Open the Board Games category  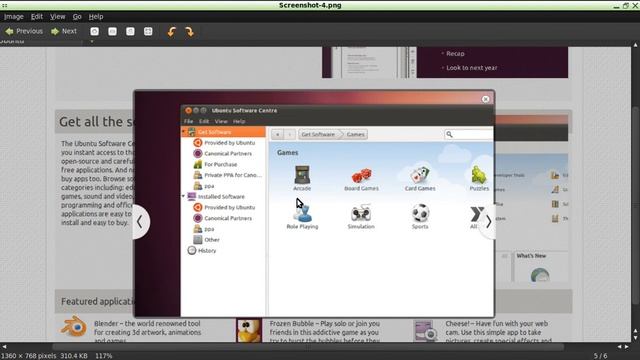[x=361, y=178]
